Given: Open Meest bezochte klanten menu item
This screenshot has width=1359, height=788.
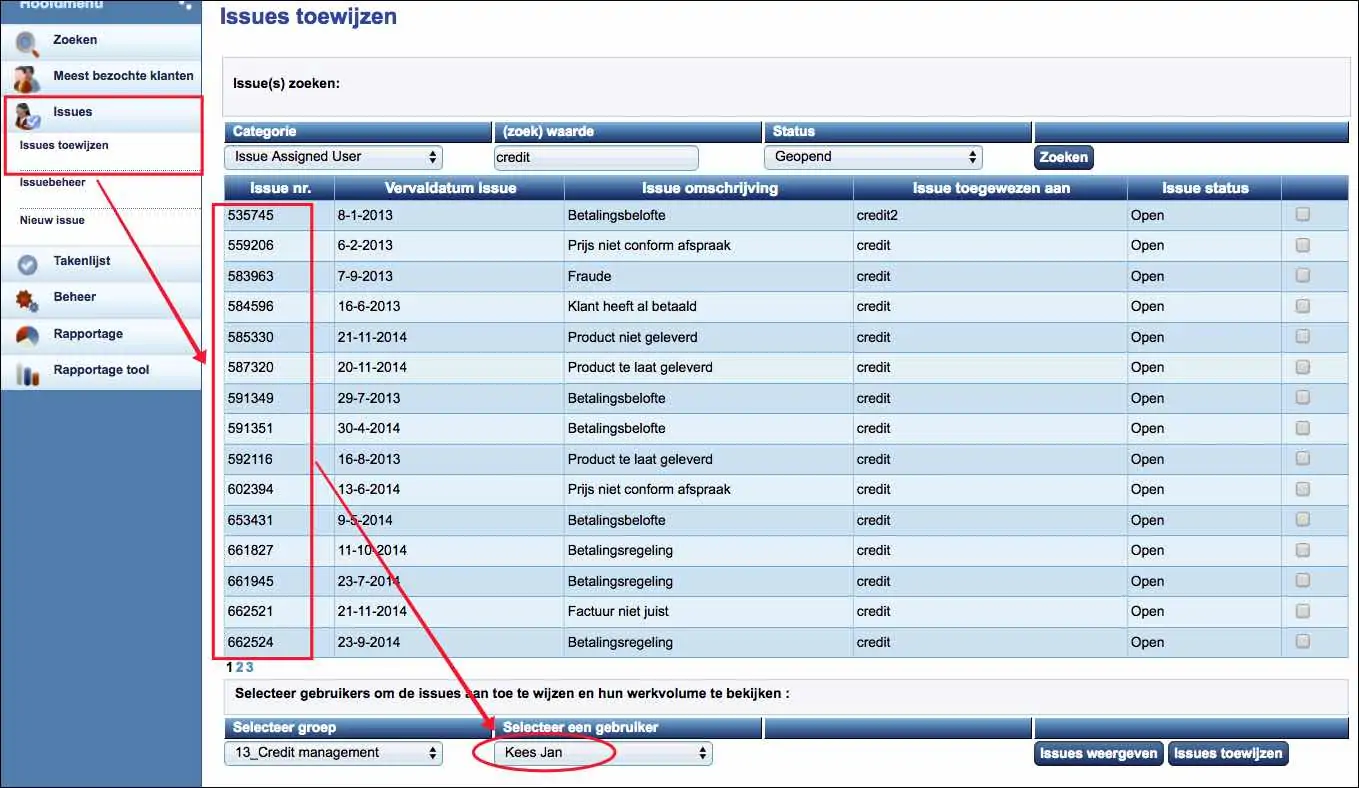Looking at the screenshot, I should (123, 76).
